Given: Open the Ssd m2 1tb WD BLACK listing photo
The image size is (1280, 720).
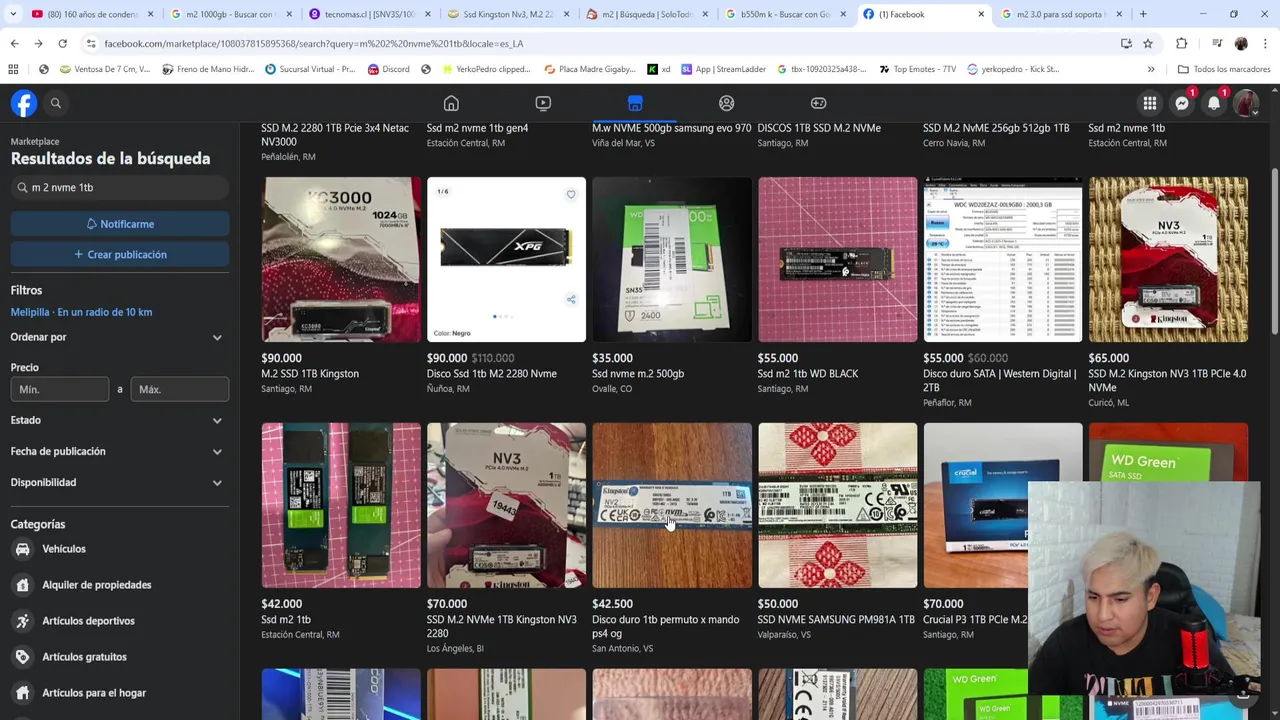Looking at the screenshot, I should tap(837, 260).
